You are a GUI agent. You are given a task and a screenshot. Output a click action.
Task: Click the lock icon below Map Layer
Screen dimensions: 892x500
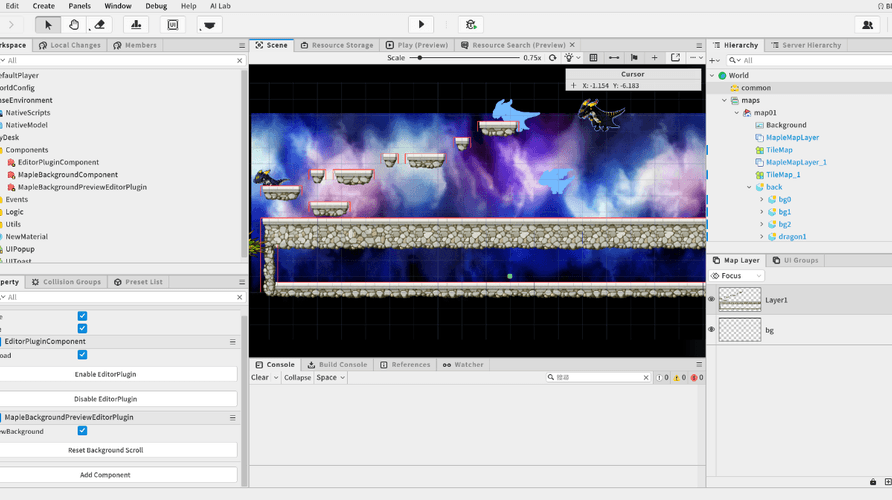(x=873, y=482)
